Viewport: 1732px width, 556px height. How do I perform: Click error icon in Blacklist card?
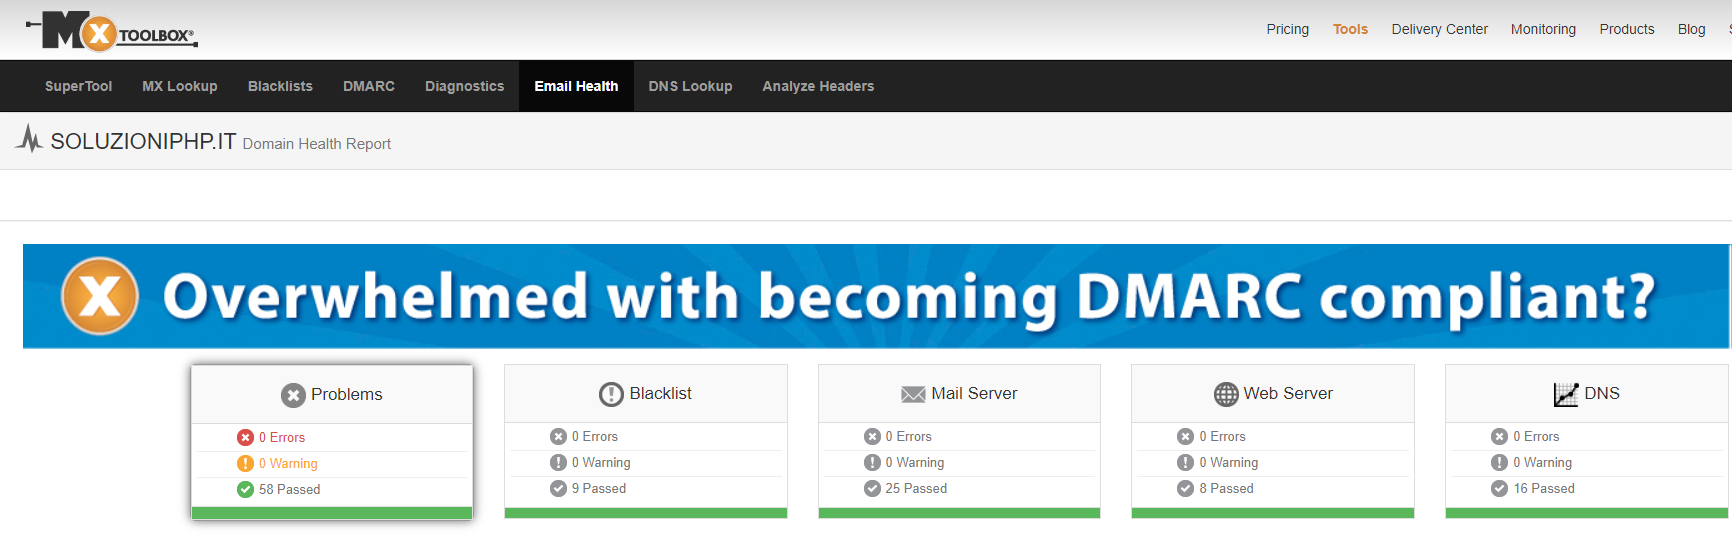pos(558,436)
